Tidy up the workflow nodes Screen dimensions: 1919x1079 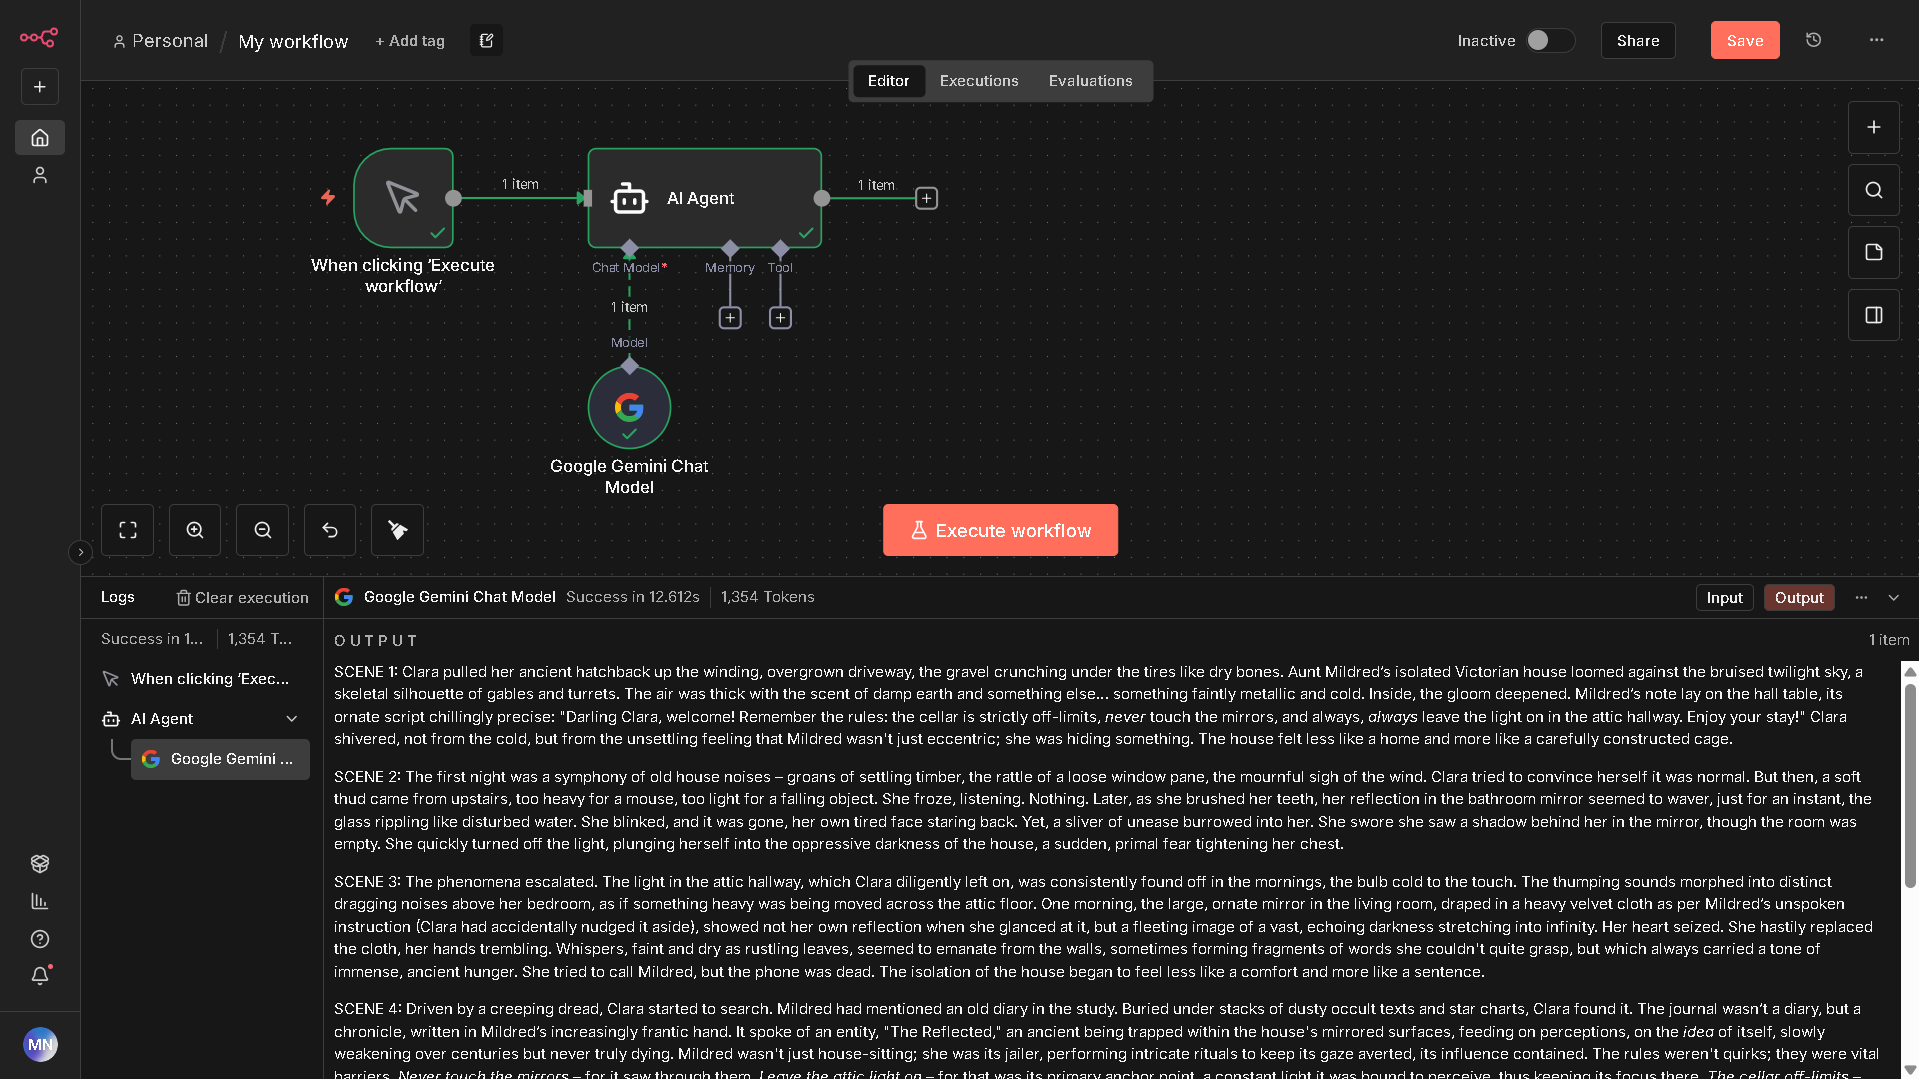pyautogui.click(x=398, y=530)
